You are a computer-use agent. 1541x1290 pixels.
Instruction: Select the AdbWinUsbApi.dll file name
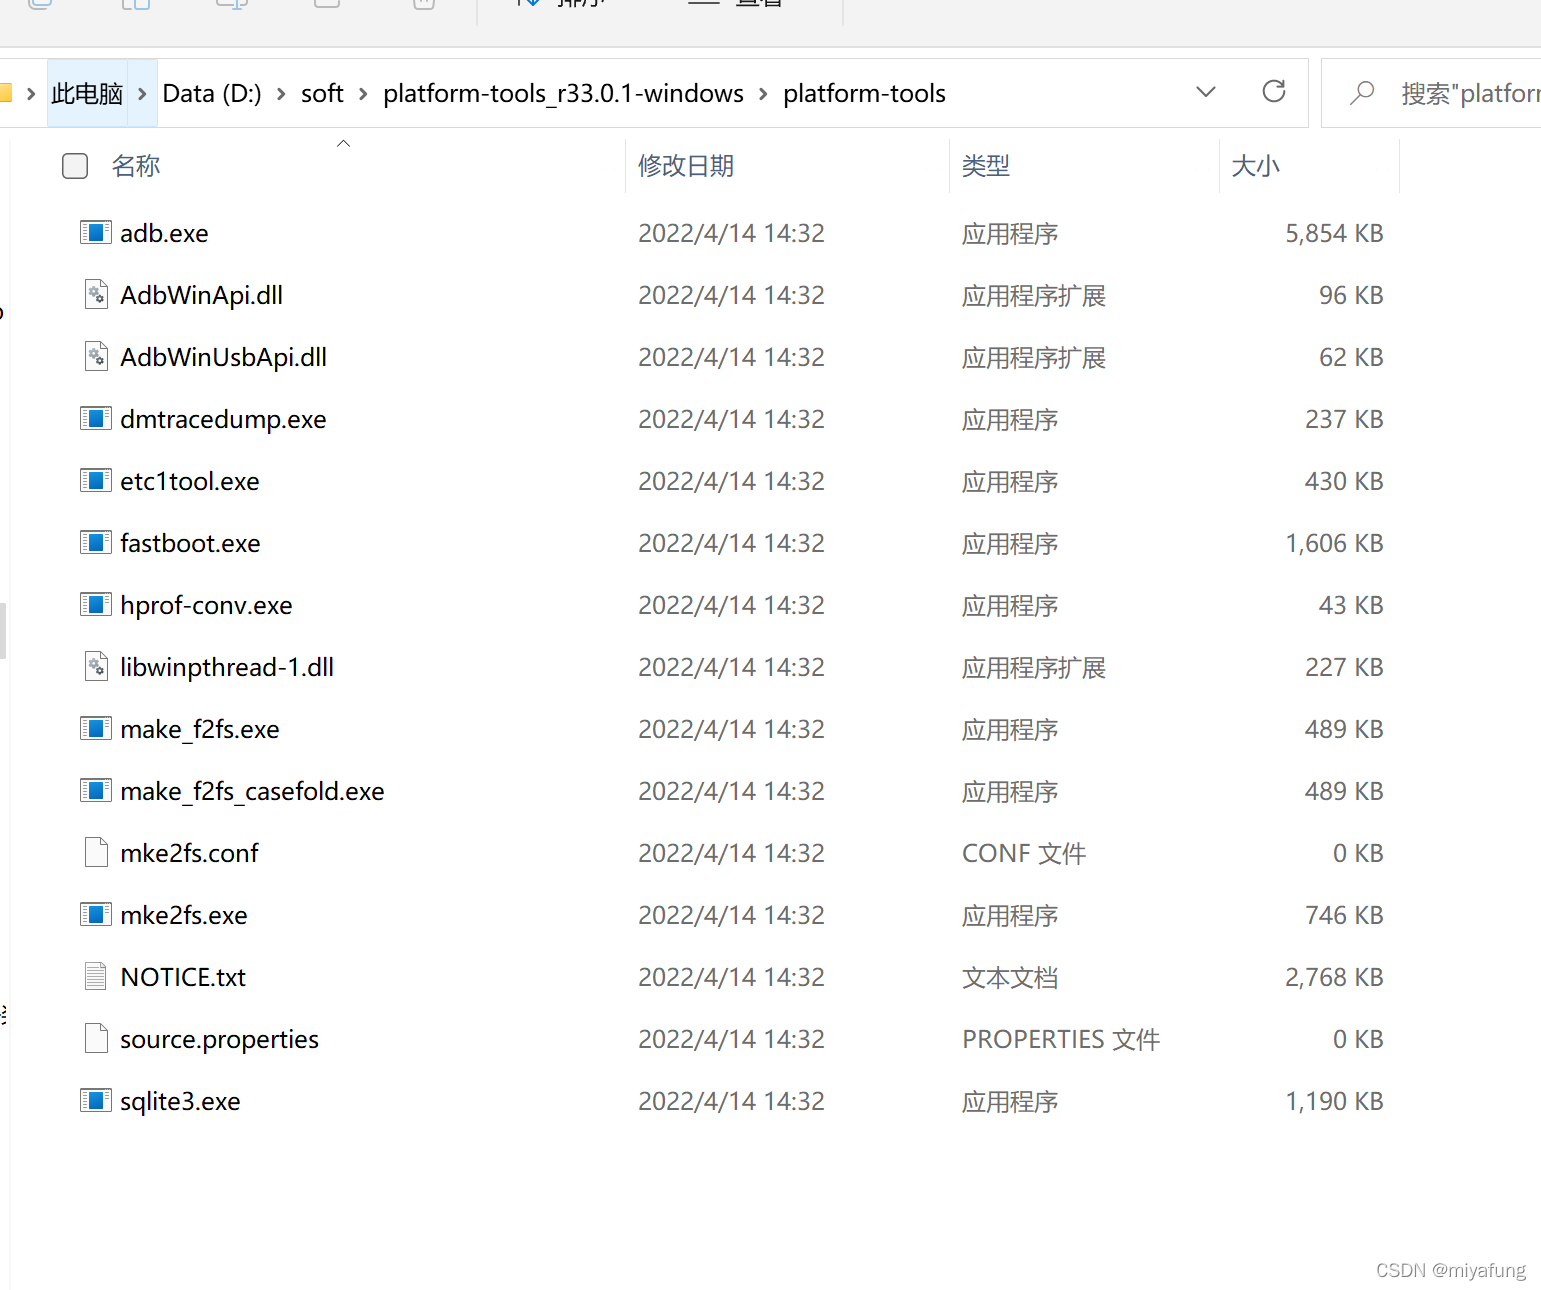(223, 358)
